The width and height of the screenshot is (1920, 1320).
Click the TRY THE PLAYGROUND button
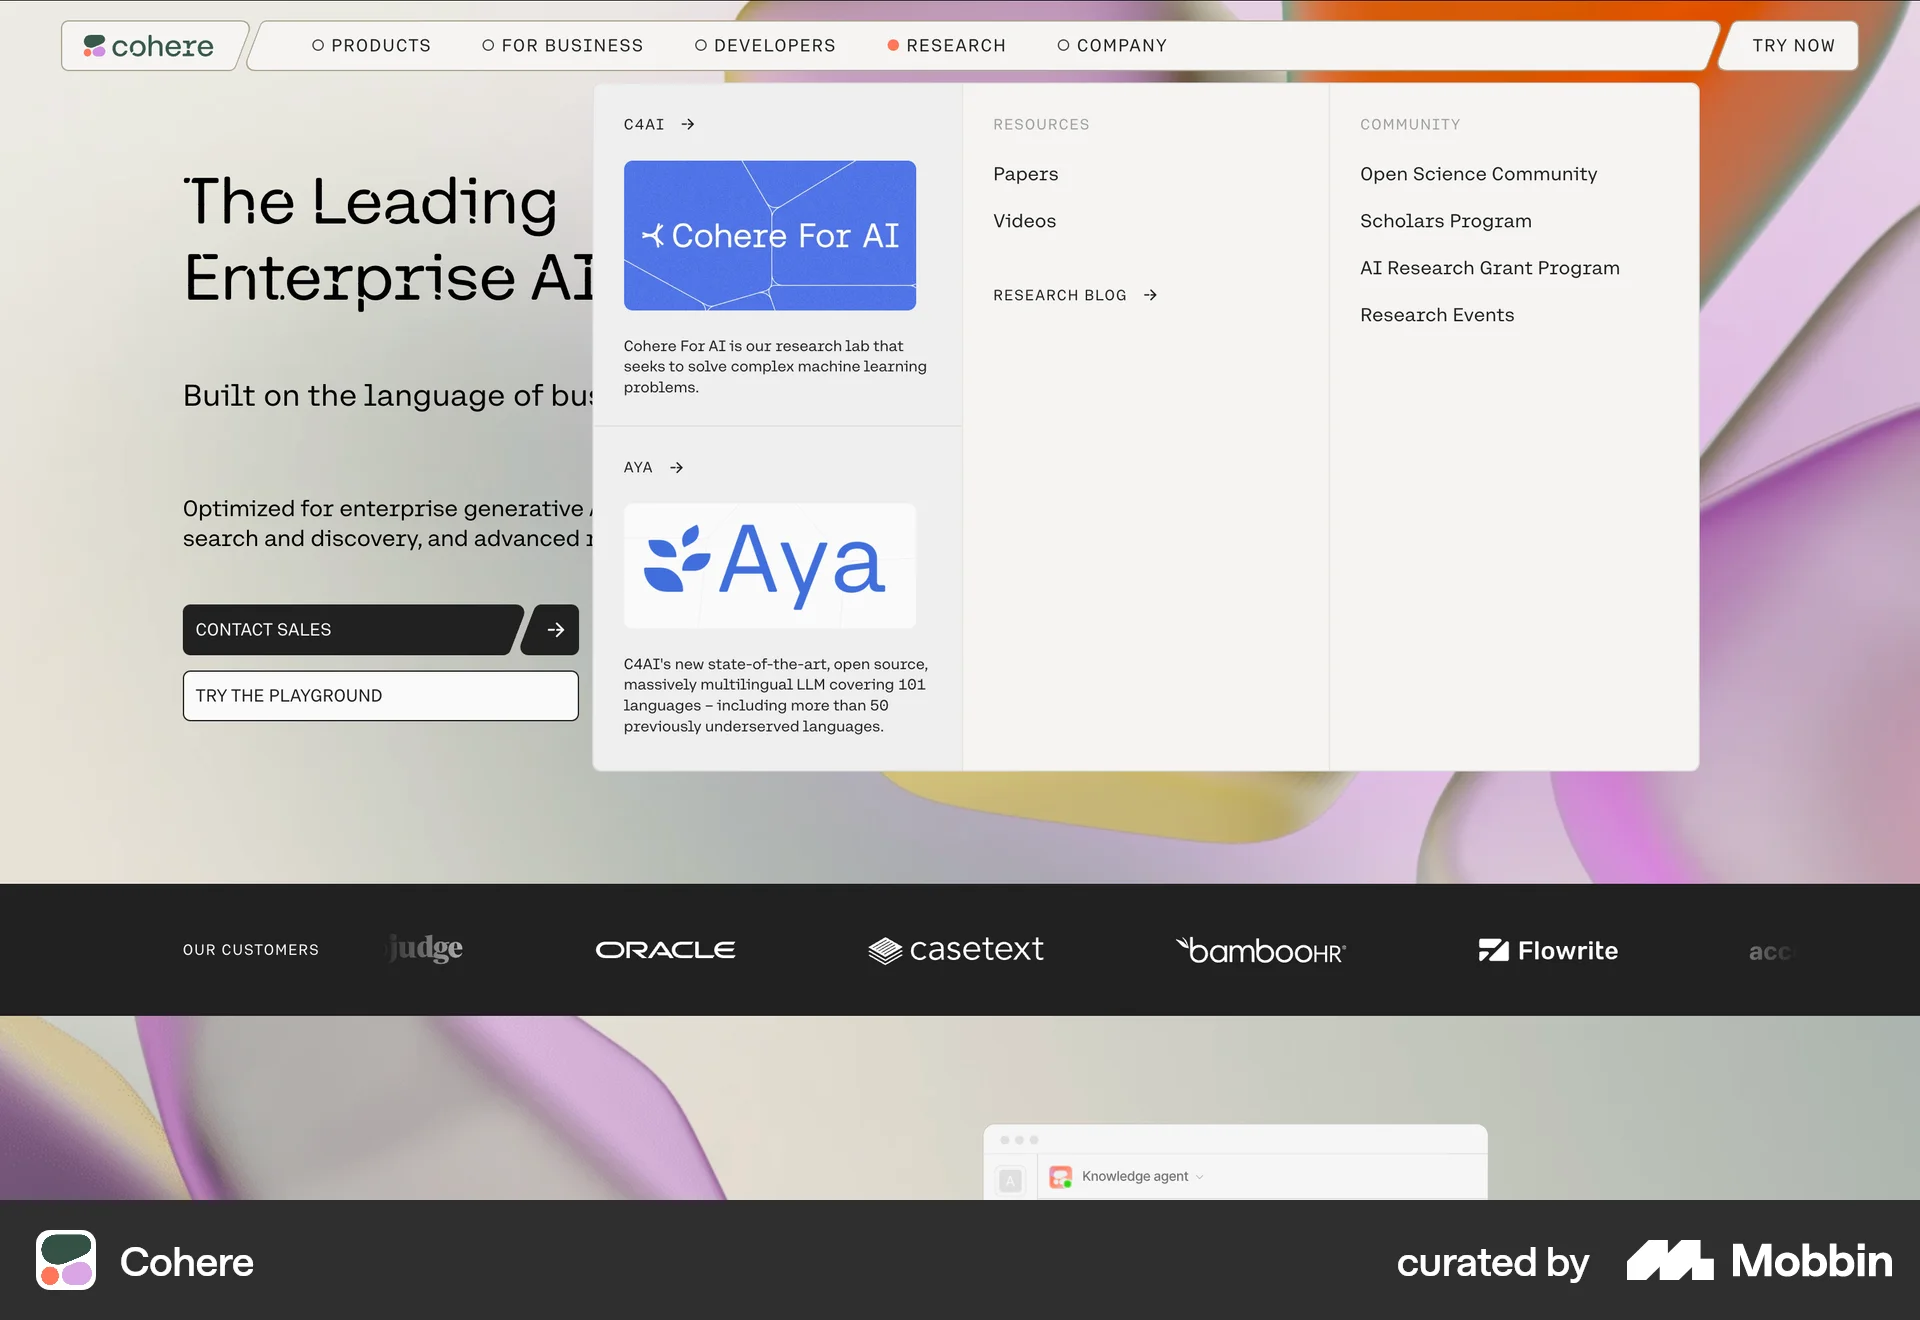coord(380,696)
